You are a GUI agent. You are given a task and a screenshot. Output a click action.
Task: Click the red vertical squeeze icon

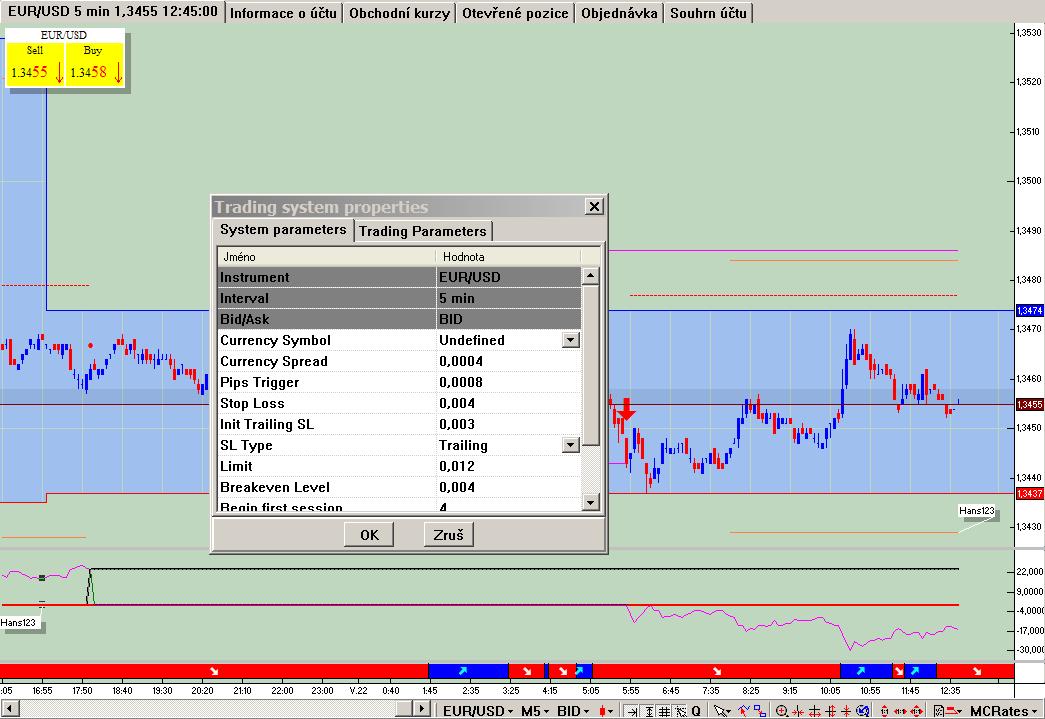coord(846,711)
